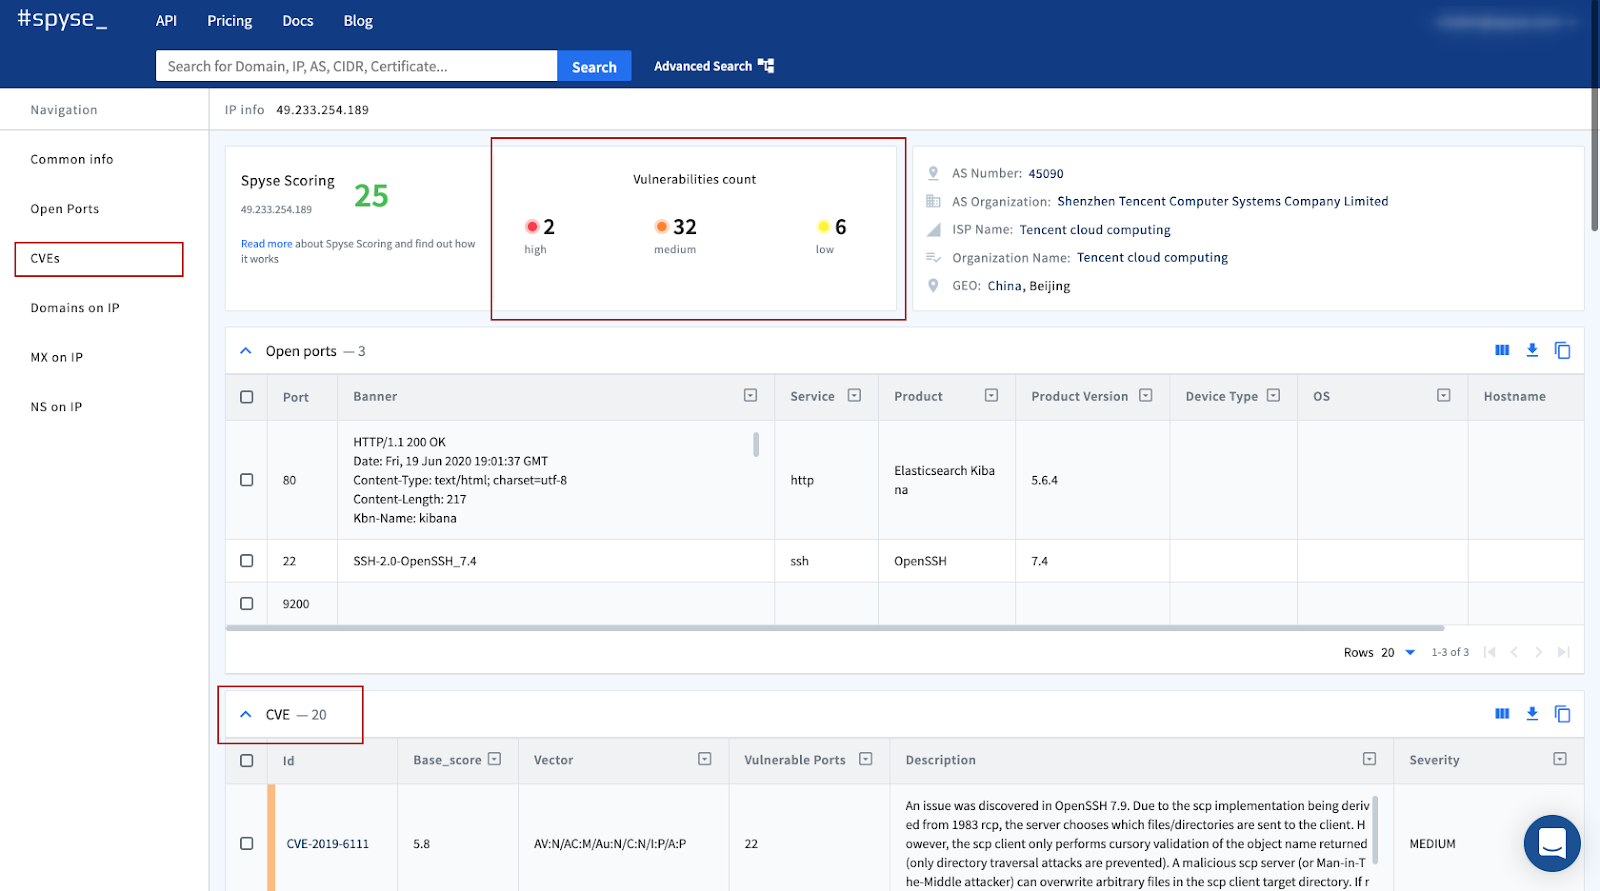
Task: Open Device Type column filter dropdown
Action: (x=1273, y=396)
